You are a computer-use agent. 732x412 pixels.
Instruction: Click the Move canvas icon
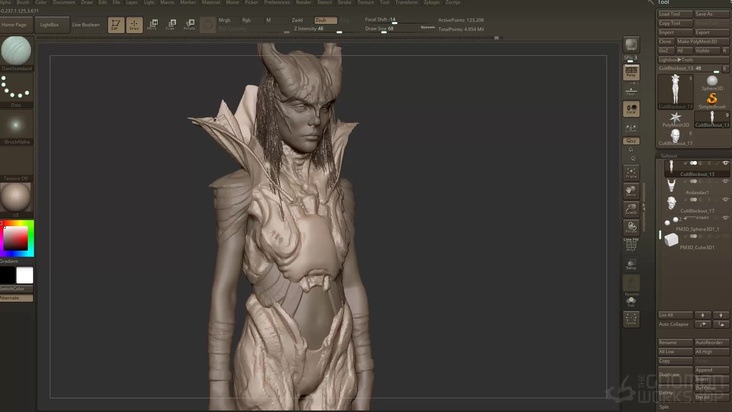[631, 191]
